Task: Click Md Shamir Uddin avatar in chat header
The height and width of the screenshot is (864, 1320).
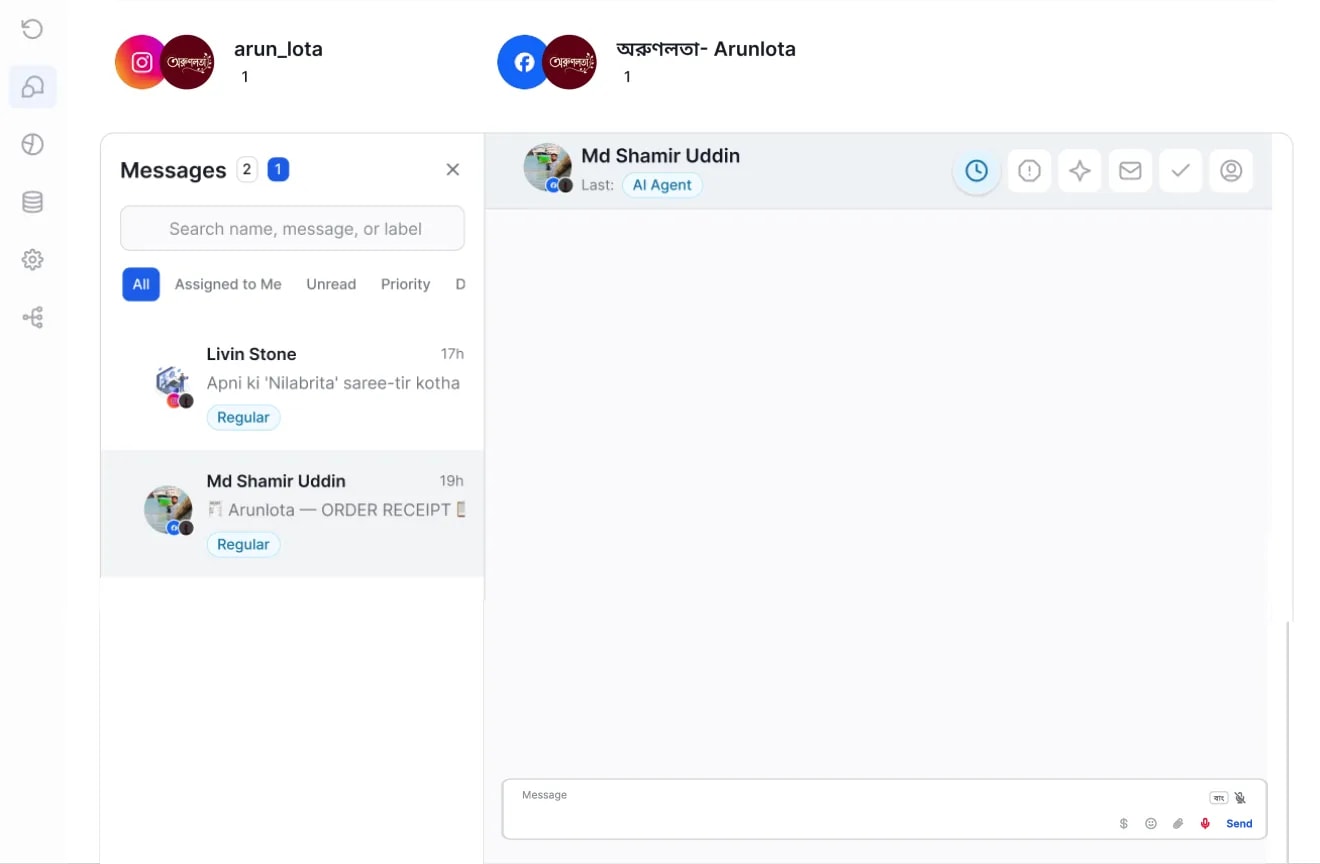Action: click(x=548, y=168)
